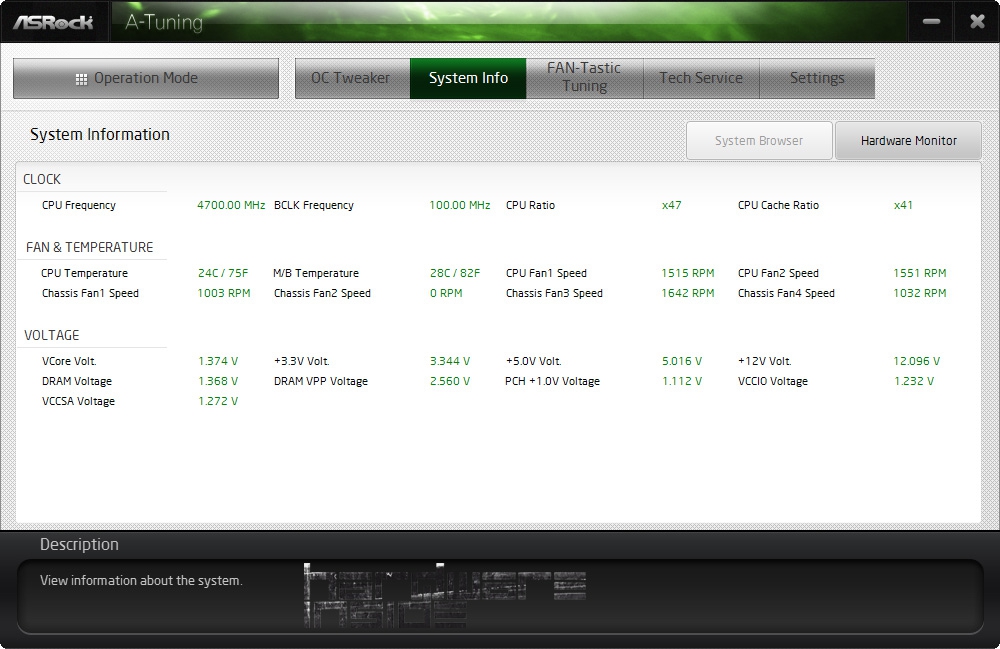This screenshot has width=1000, height=649.
Task: Click the CPU Temperature label
Action: click(84, 273)
